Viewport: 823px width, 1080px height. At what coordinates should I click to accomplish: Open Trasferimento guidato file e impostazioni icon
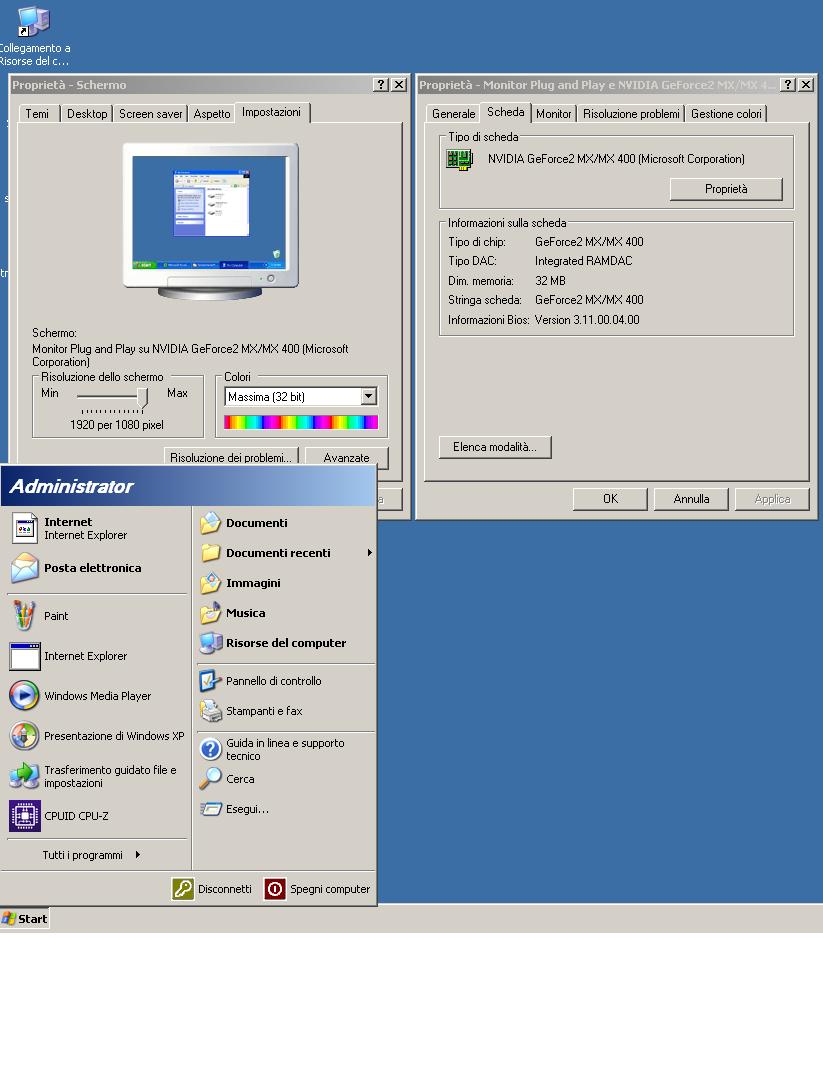(x=25, y=776)
